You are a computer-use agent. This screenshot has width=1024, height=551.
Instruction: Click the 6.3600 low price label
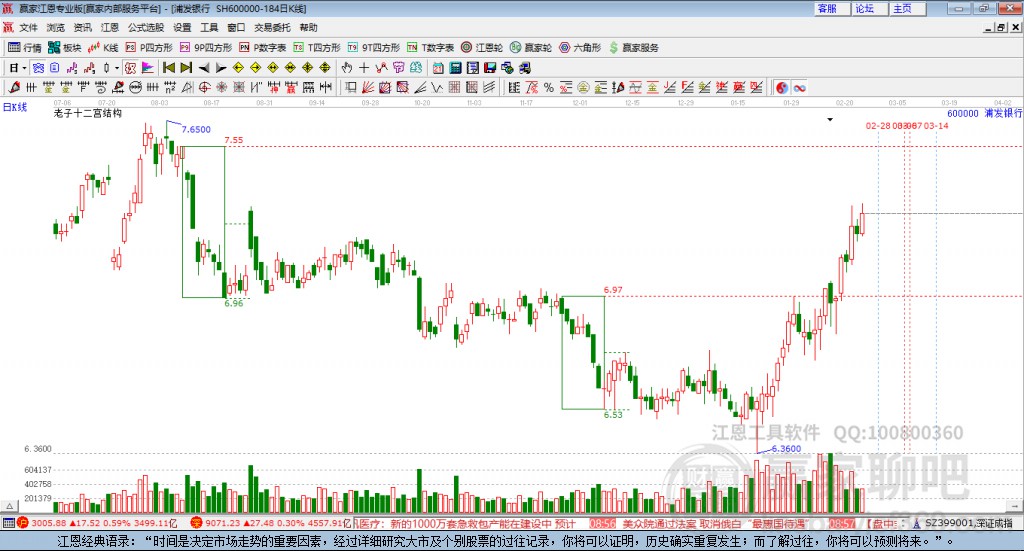pos(786,449)
